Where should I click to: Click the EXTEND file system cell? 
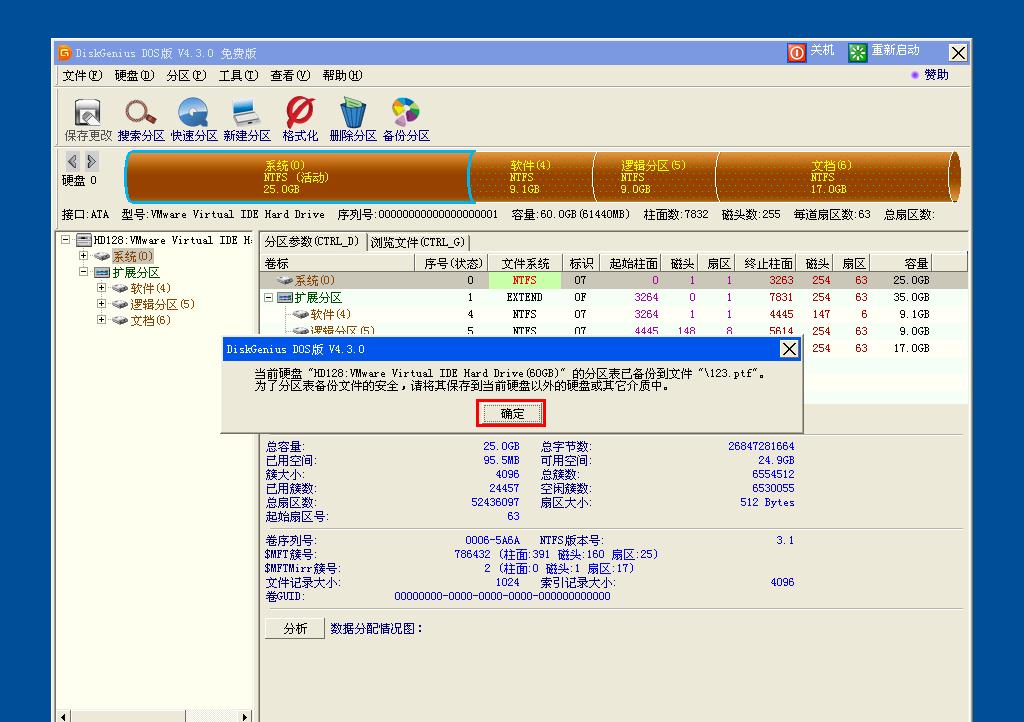(x=524, y=297)
